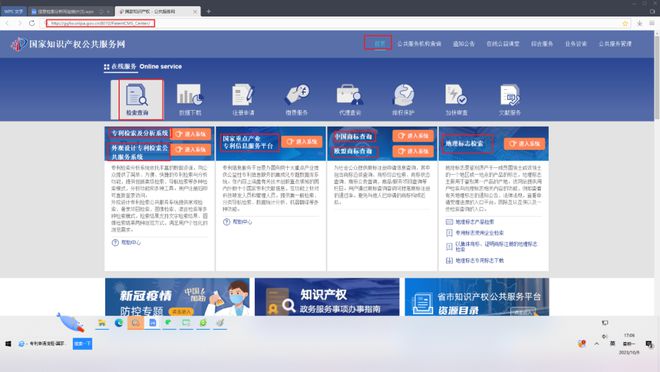Close the active 公共服务网 browser tab

(x=195, y=11)
